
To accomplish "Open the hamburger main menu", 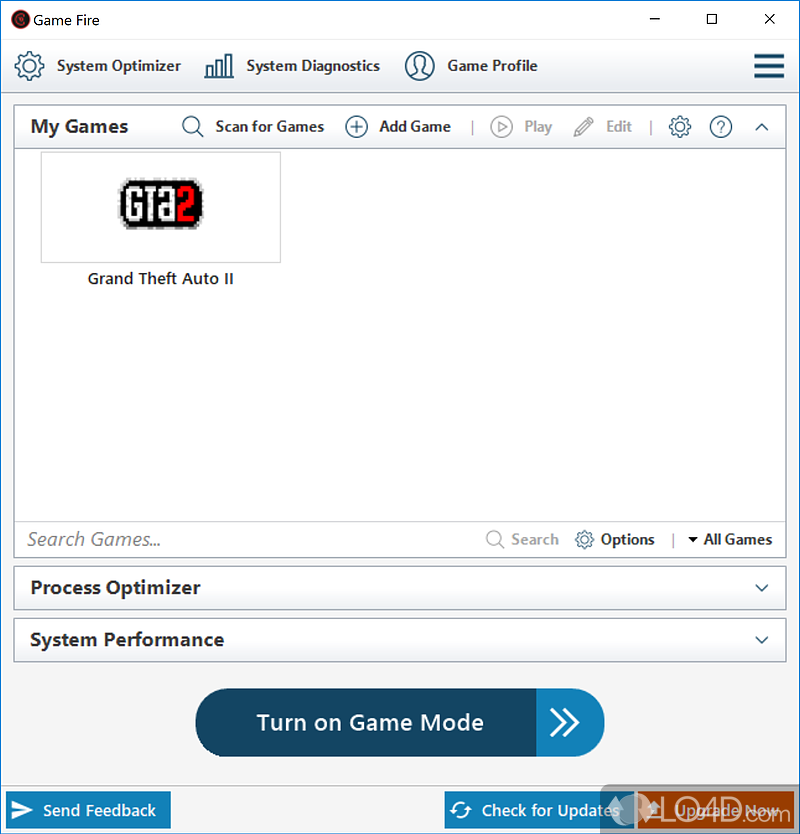I will (769, 66).
